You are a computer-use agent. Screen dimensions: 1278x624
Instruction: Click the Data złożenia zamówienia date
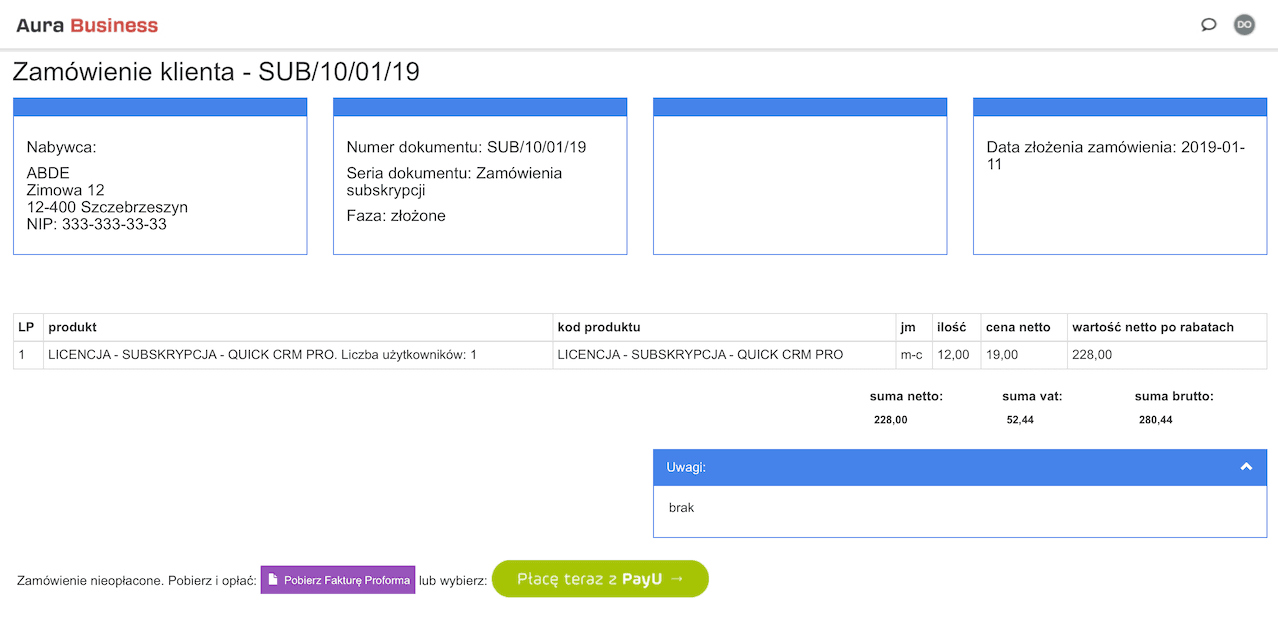click(1116, 155)
